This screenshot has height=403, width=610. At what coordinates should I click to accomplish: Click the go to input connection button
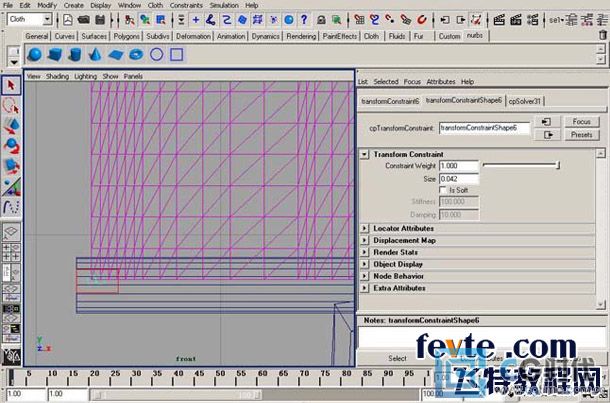click(547, 122)
